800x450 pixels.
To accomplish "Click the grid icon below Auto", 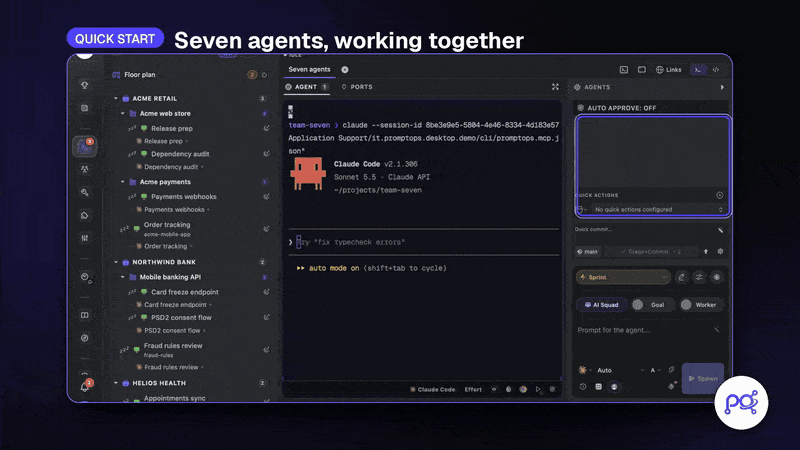I will [598, 386].
